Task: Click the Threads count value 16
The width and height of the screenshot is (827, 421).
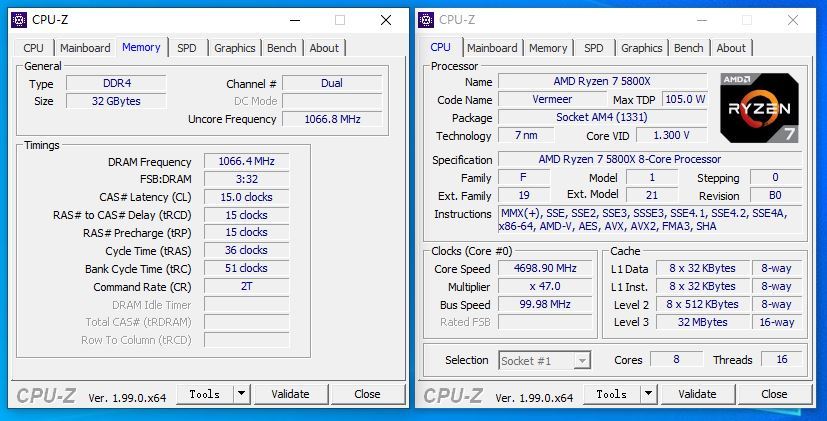Action: click(782, 360)
